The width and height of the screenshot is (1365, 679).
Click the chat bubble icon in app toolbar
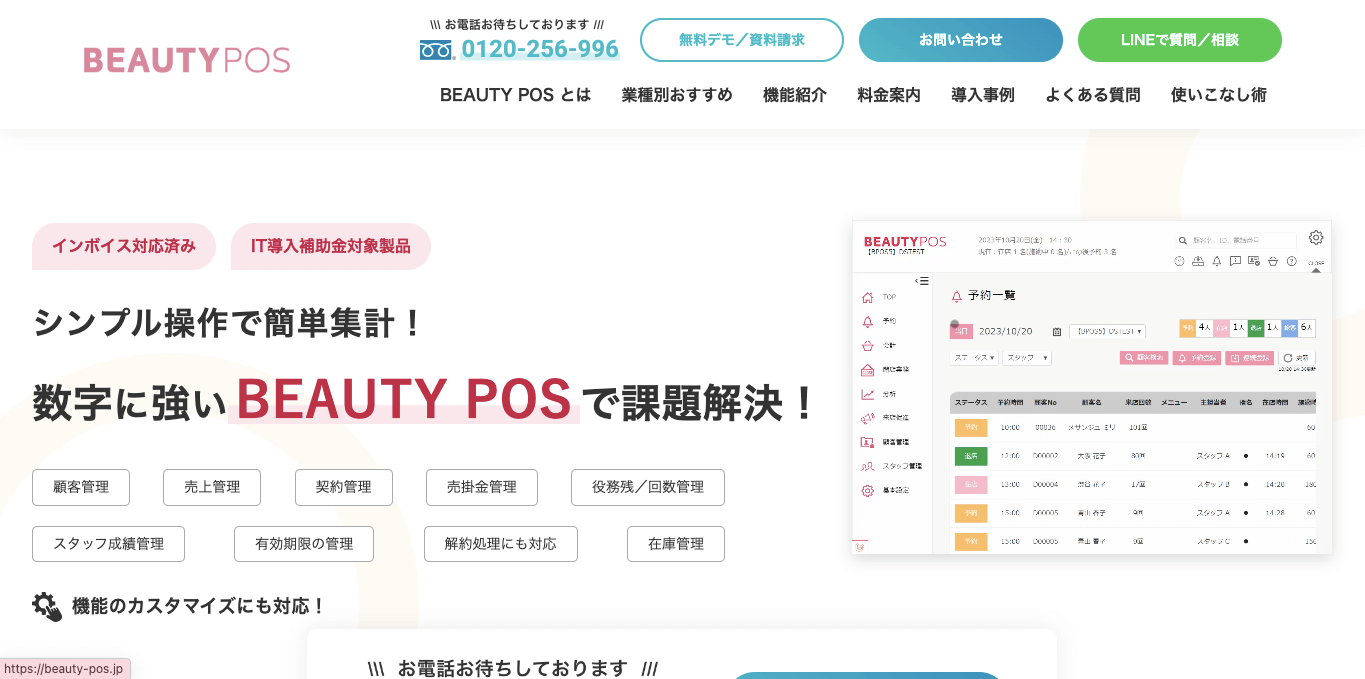coord(1235,261)
